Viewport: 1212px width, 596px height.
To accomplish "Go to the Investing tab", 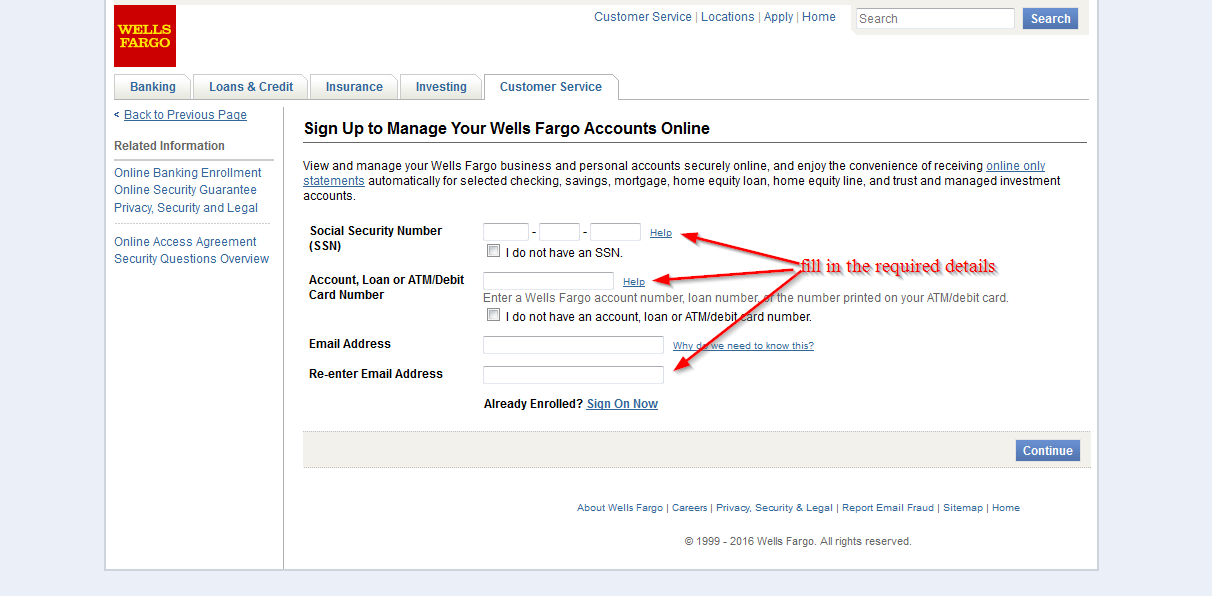I will [441, 87].
